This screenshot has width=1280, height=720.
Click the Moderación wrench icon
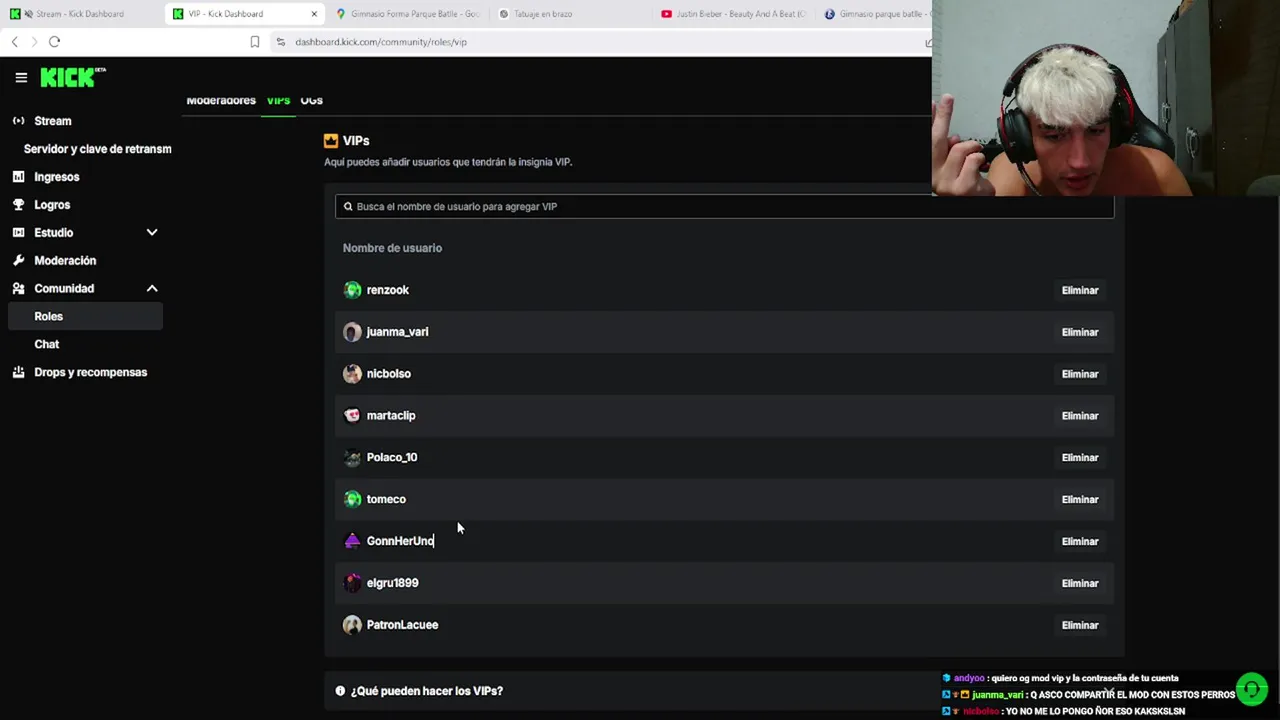18,261
